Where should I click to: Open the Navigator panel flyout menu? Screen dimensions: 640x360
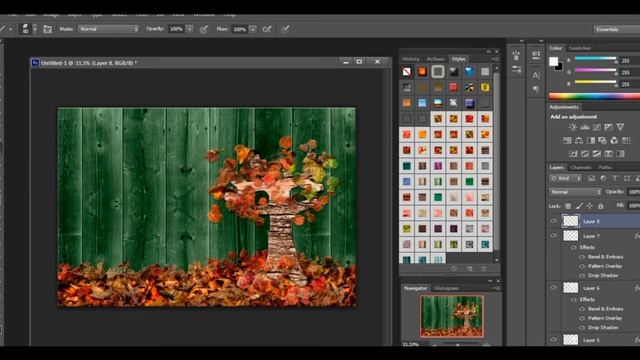(x=496, y=288)
